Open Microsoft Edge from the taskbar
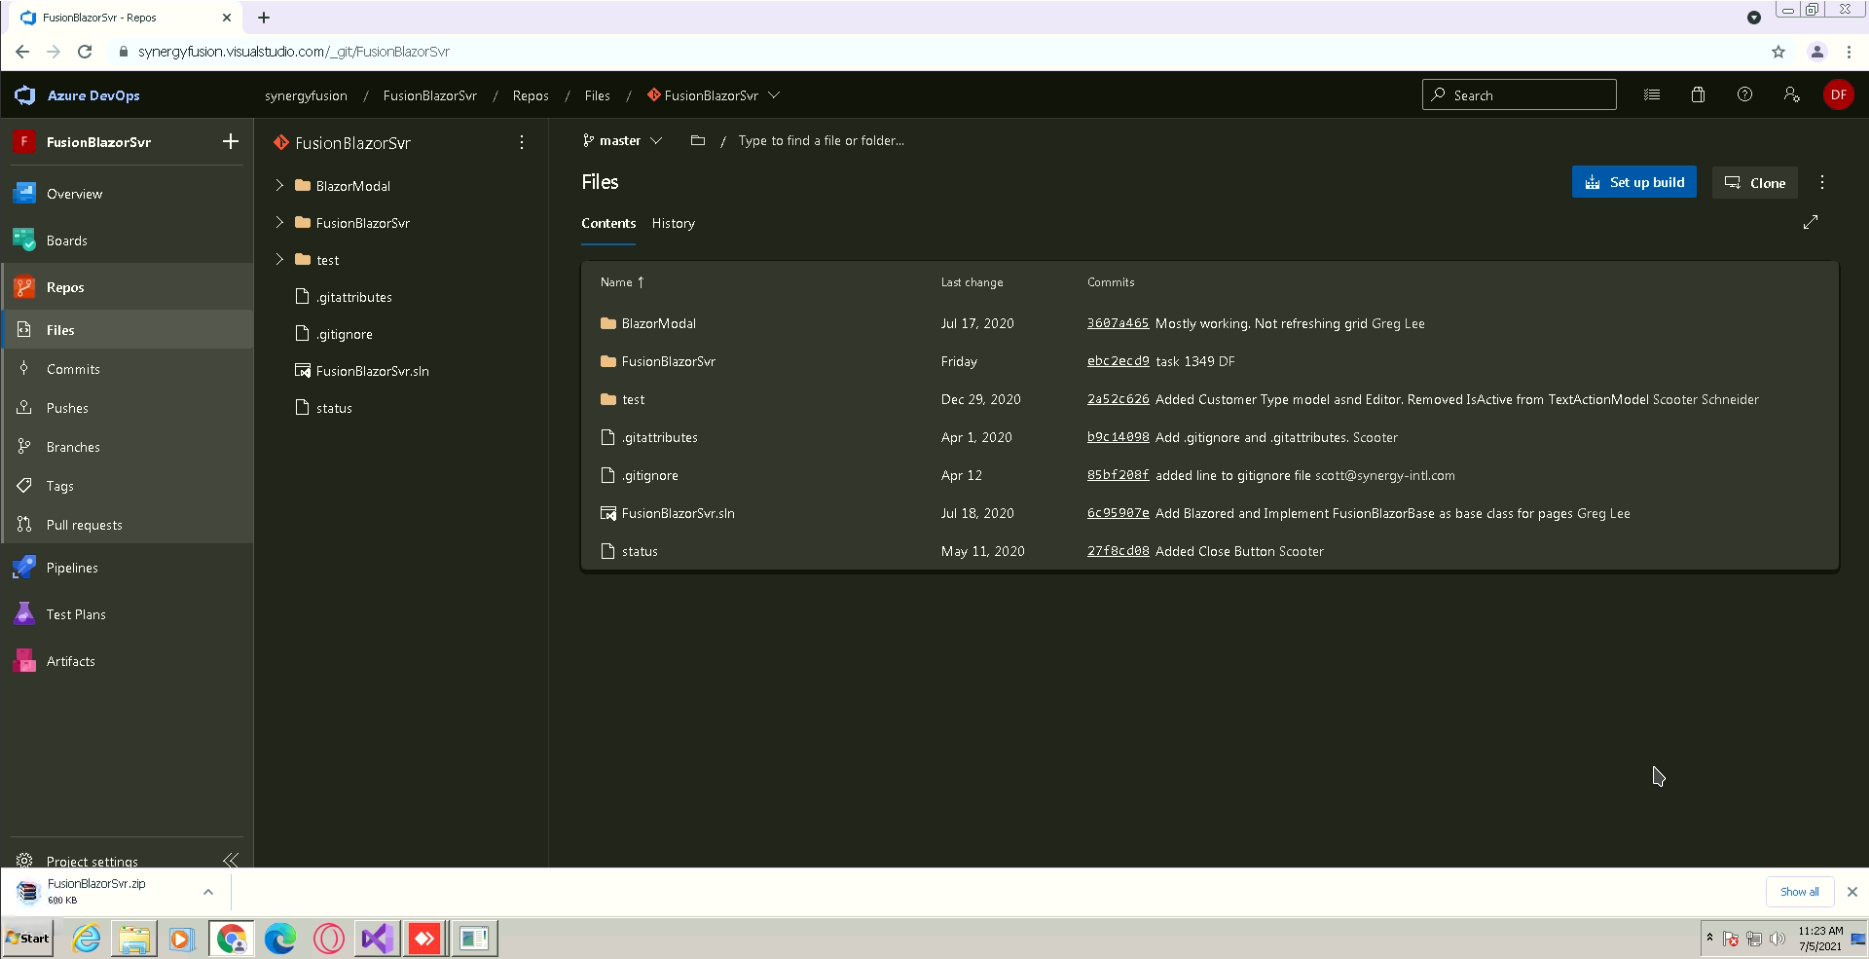The width and height of the screenshot is (1869, 959). coord(280,939)
